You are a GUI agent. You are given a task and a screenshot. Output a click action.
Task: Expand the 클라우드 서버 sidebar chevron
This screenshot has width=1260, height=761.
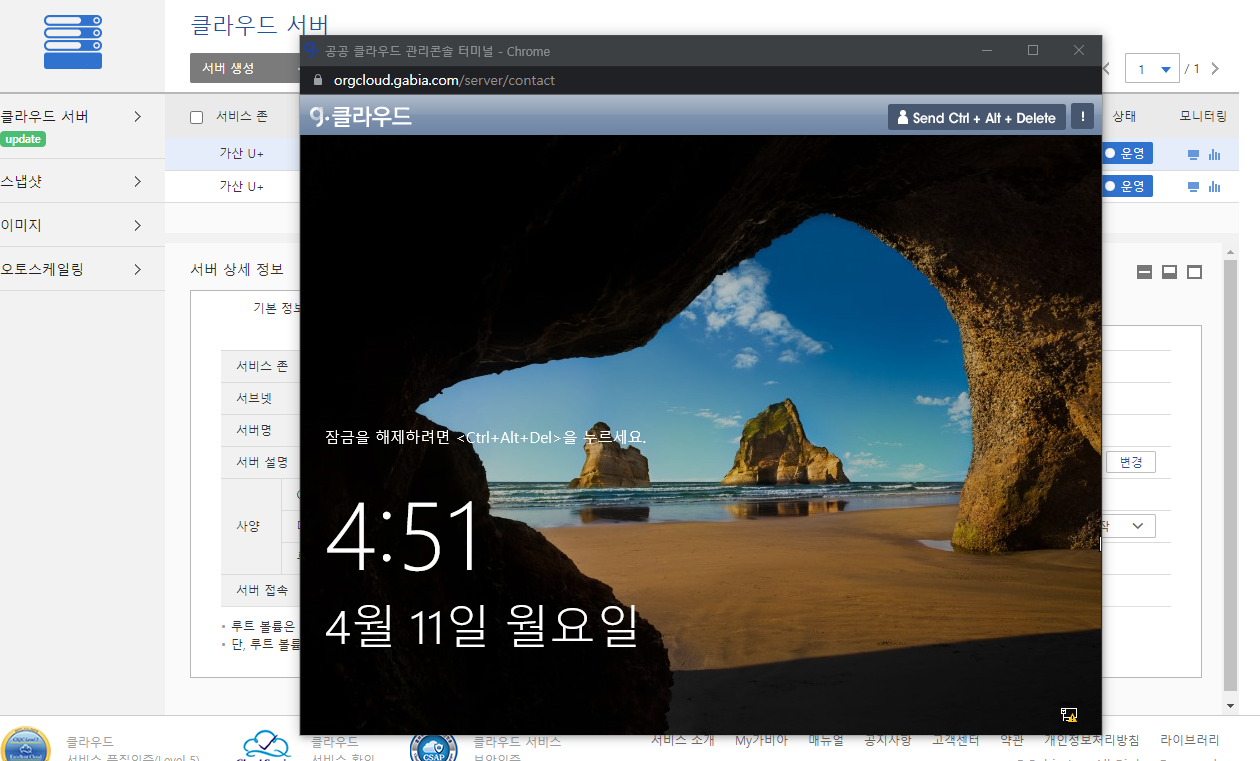coord(138,116)
